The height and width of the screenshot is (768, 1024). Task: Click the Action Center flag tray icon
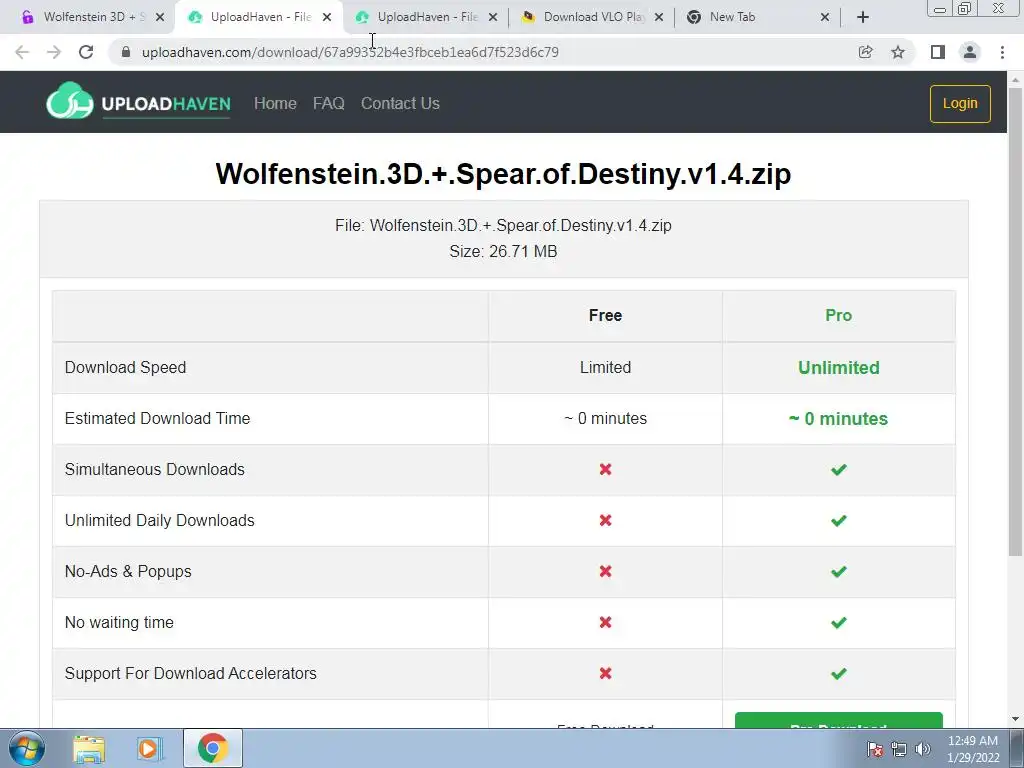[x=875, y=749]
